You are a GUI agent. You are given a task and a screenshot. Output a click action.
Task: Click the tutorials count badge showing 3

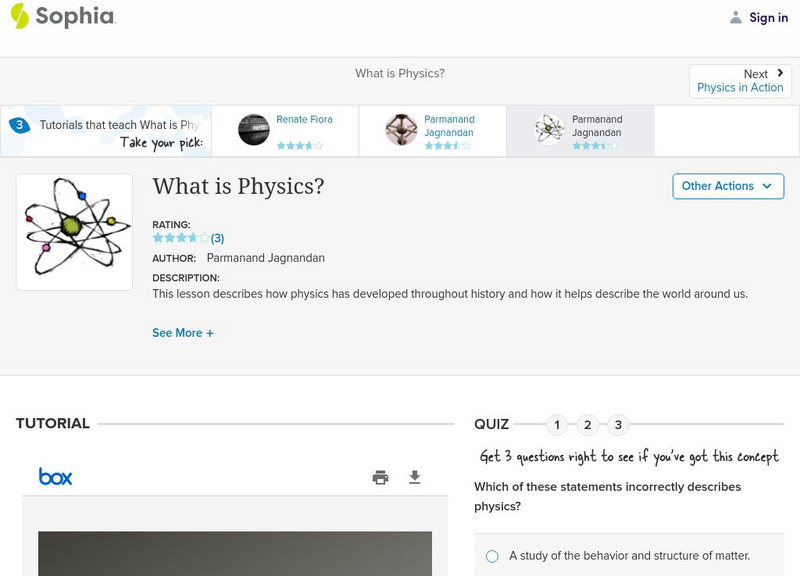[x=18, y=126]
